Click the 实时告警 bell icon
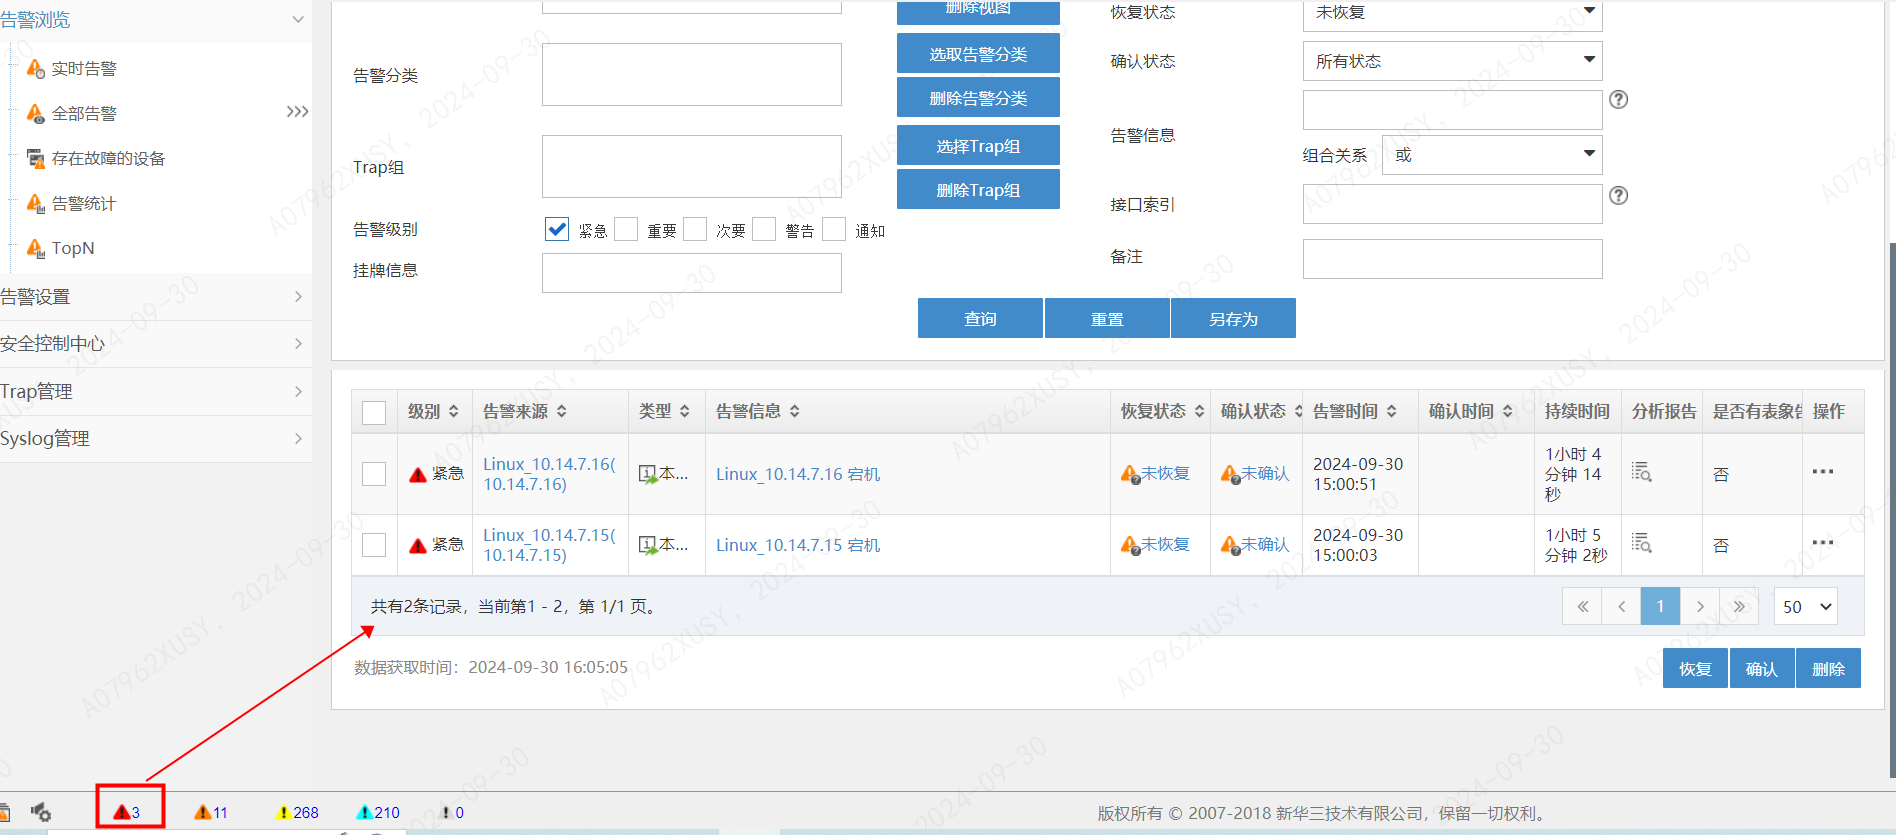Screen dimensions: 1896x835 point(36,68)
